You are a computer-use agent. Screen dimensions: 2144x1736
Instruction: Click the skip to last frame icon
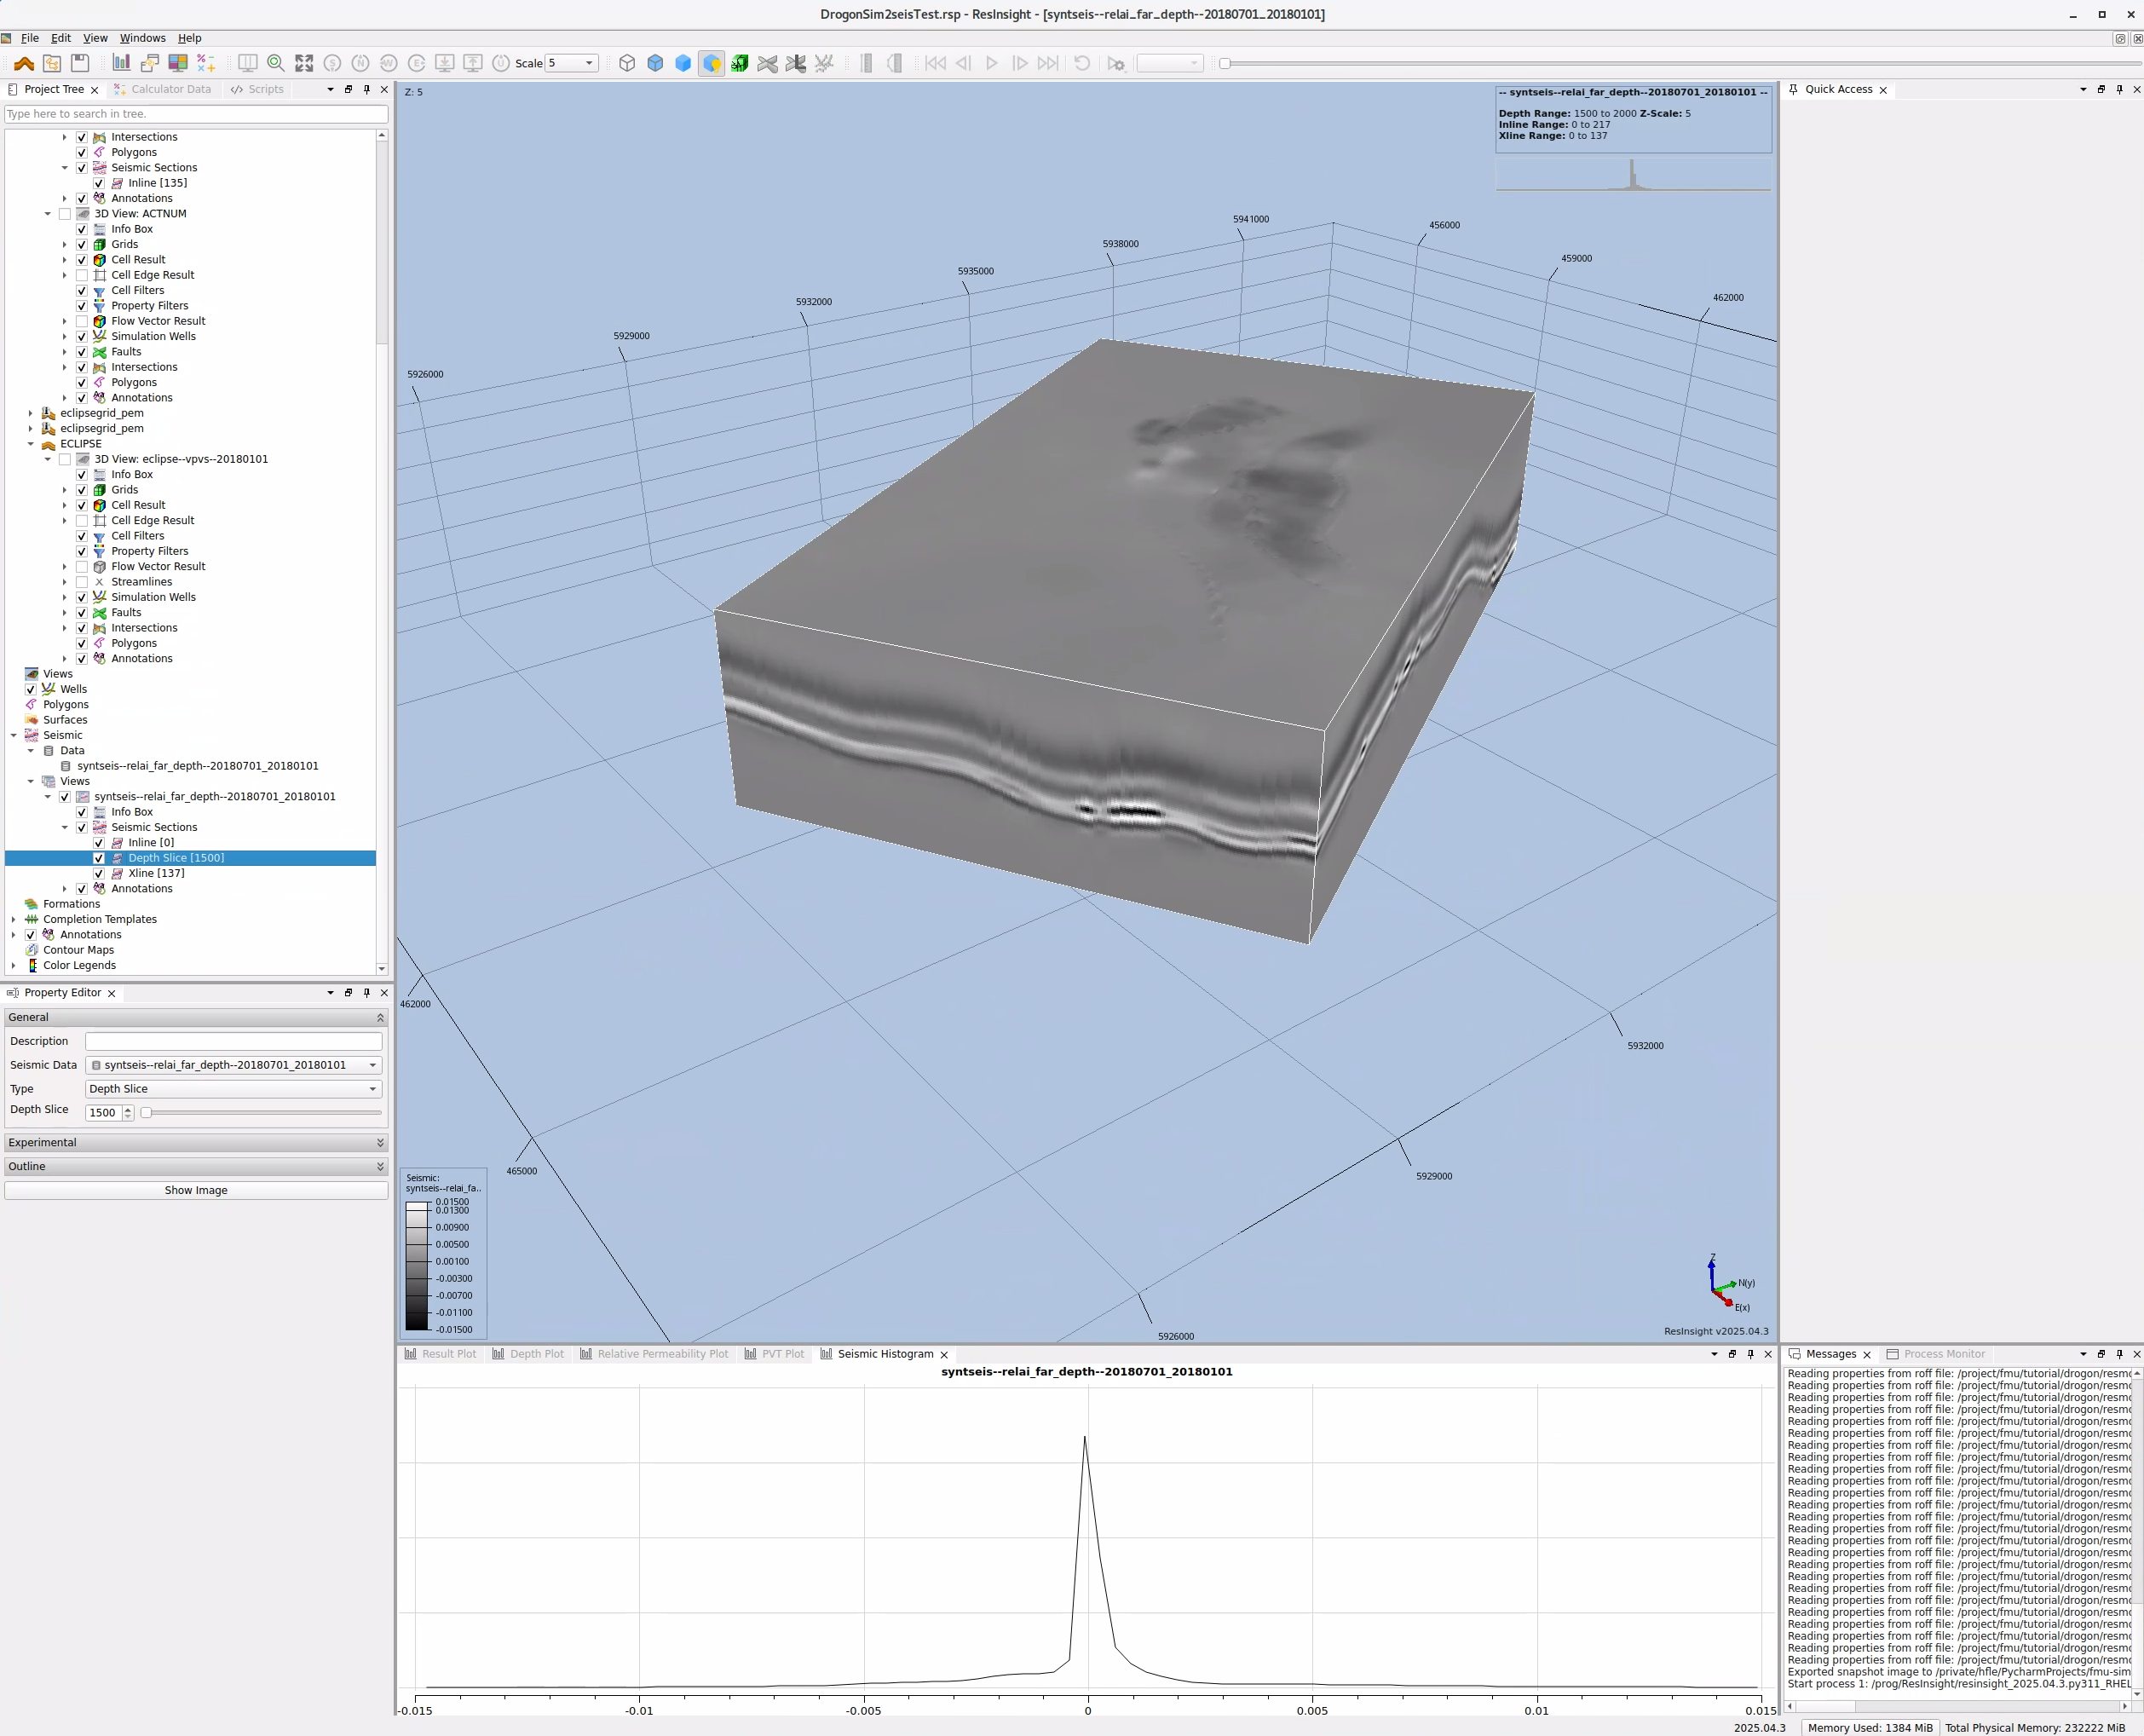pos(1047,63)
